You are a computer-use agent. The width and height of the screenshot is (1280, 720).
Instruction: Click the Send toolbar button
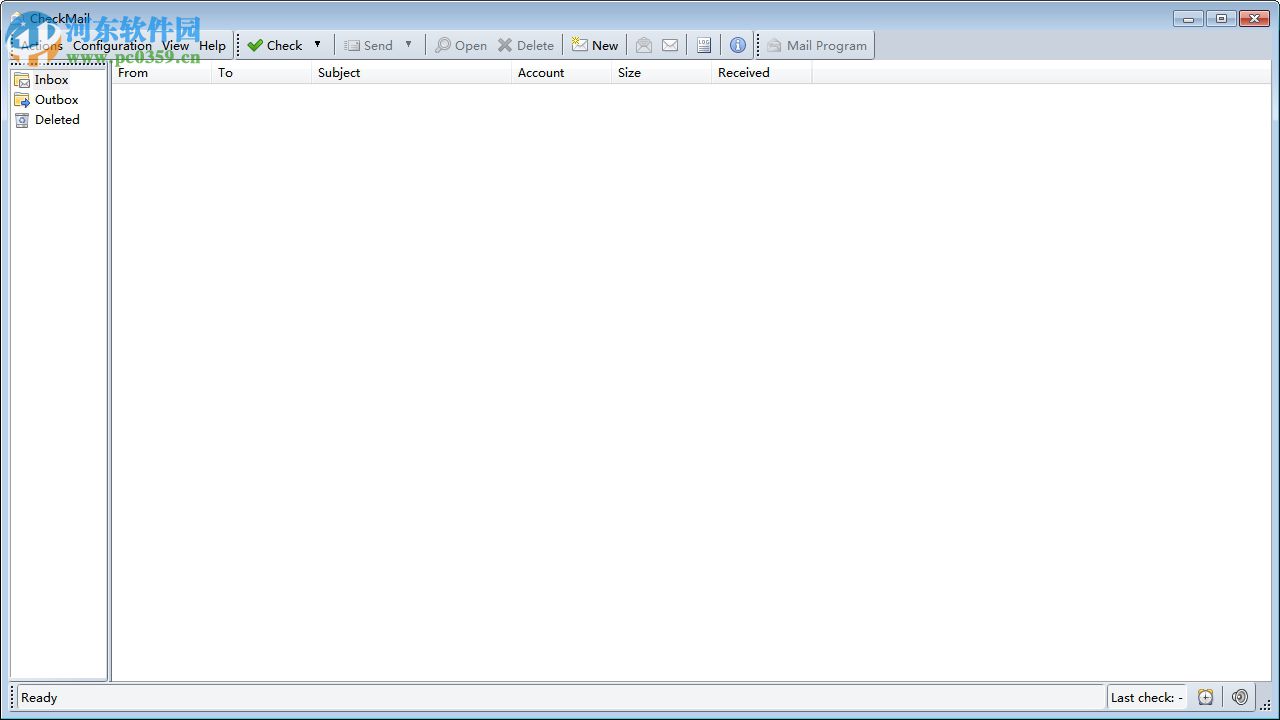click(368, 45)
